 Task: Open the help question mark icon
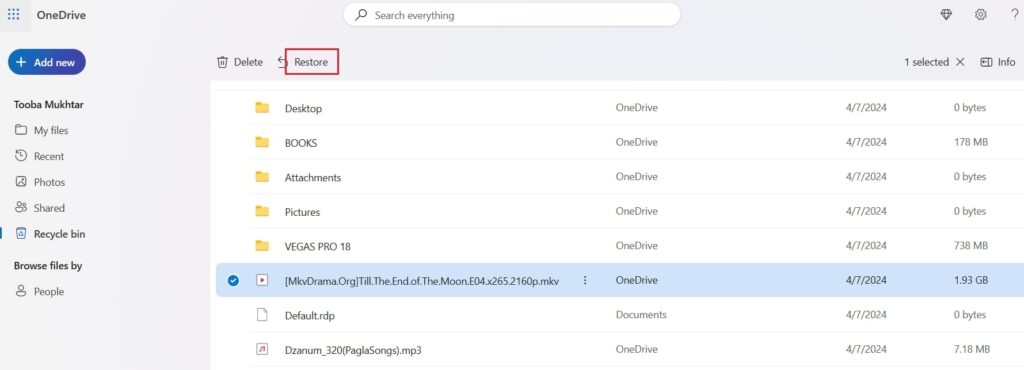point(1014,15)
